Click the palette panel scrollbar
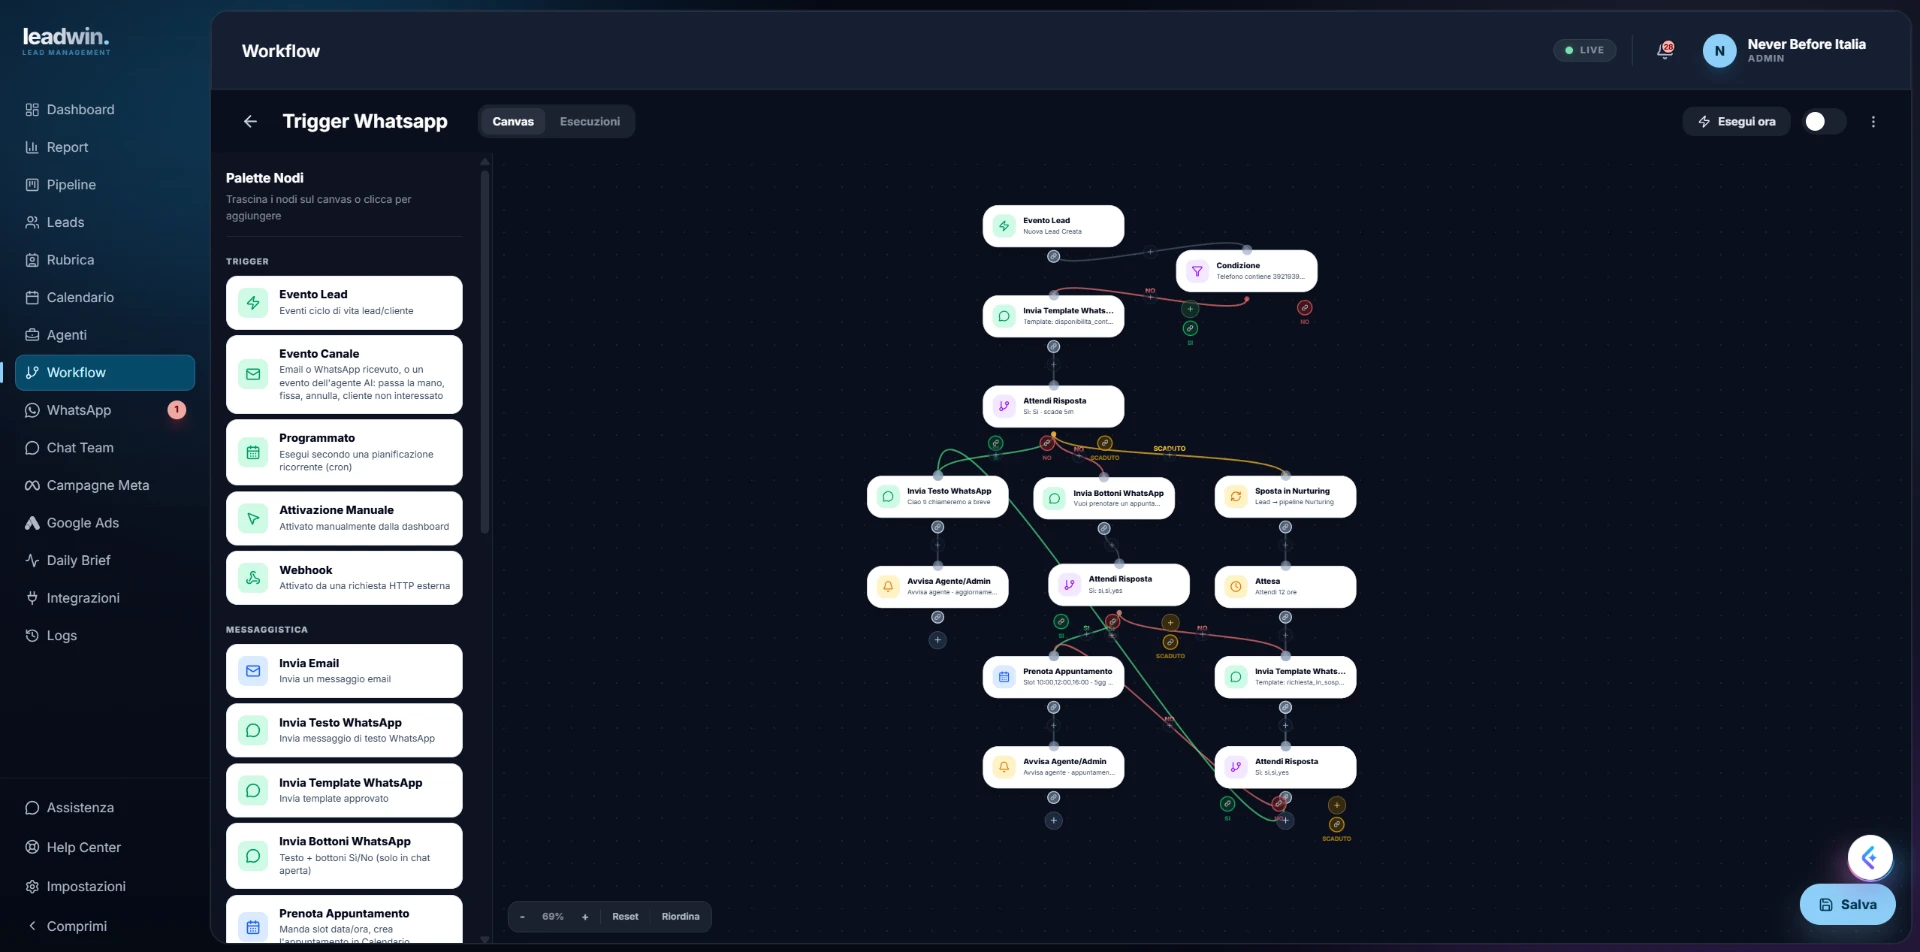Viewport: 1920px width, 952px height. [x=485, y=350]
